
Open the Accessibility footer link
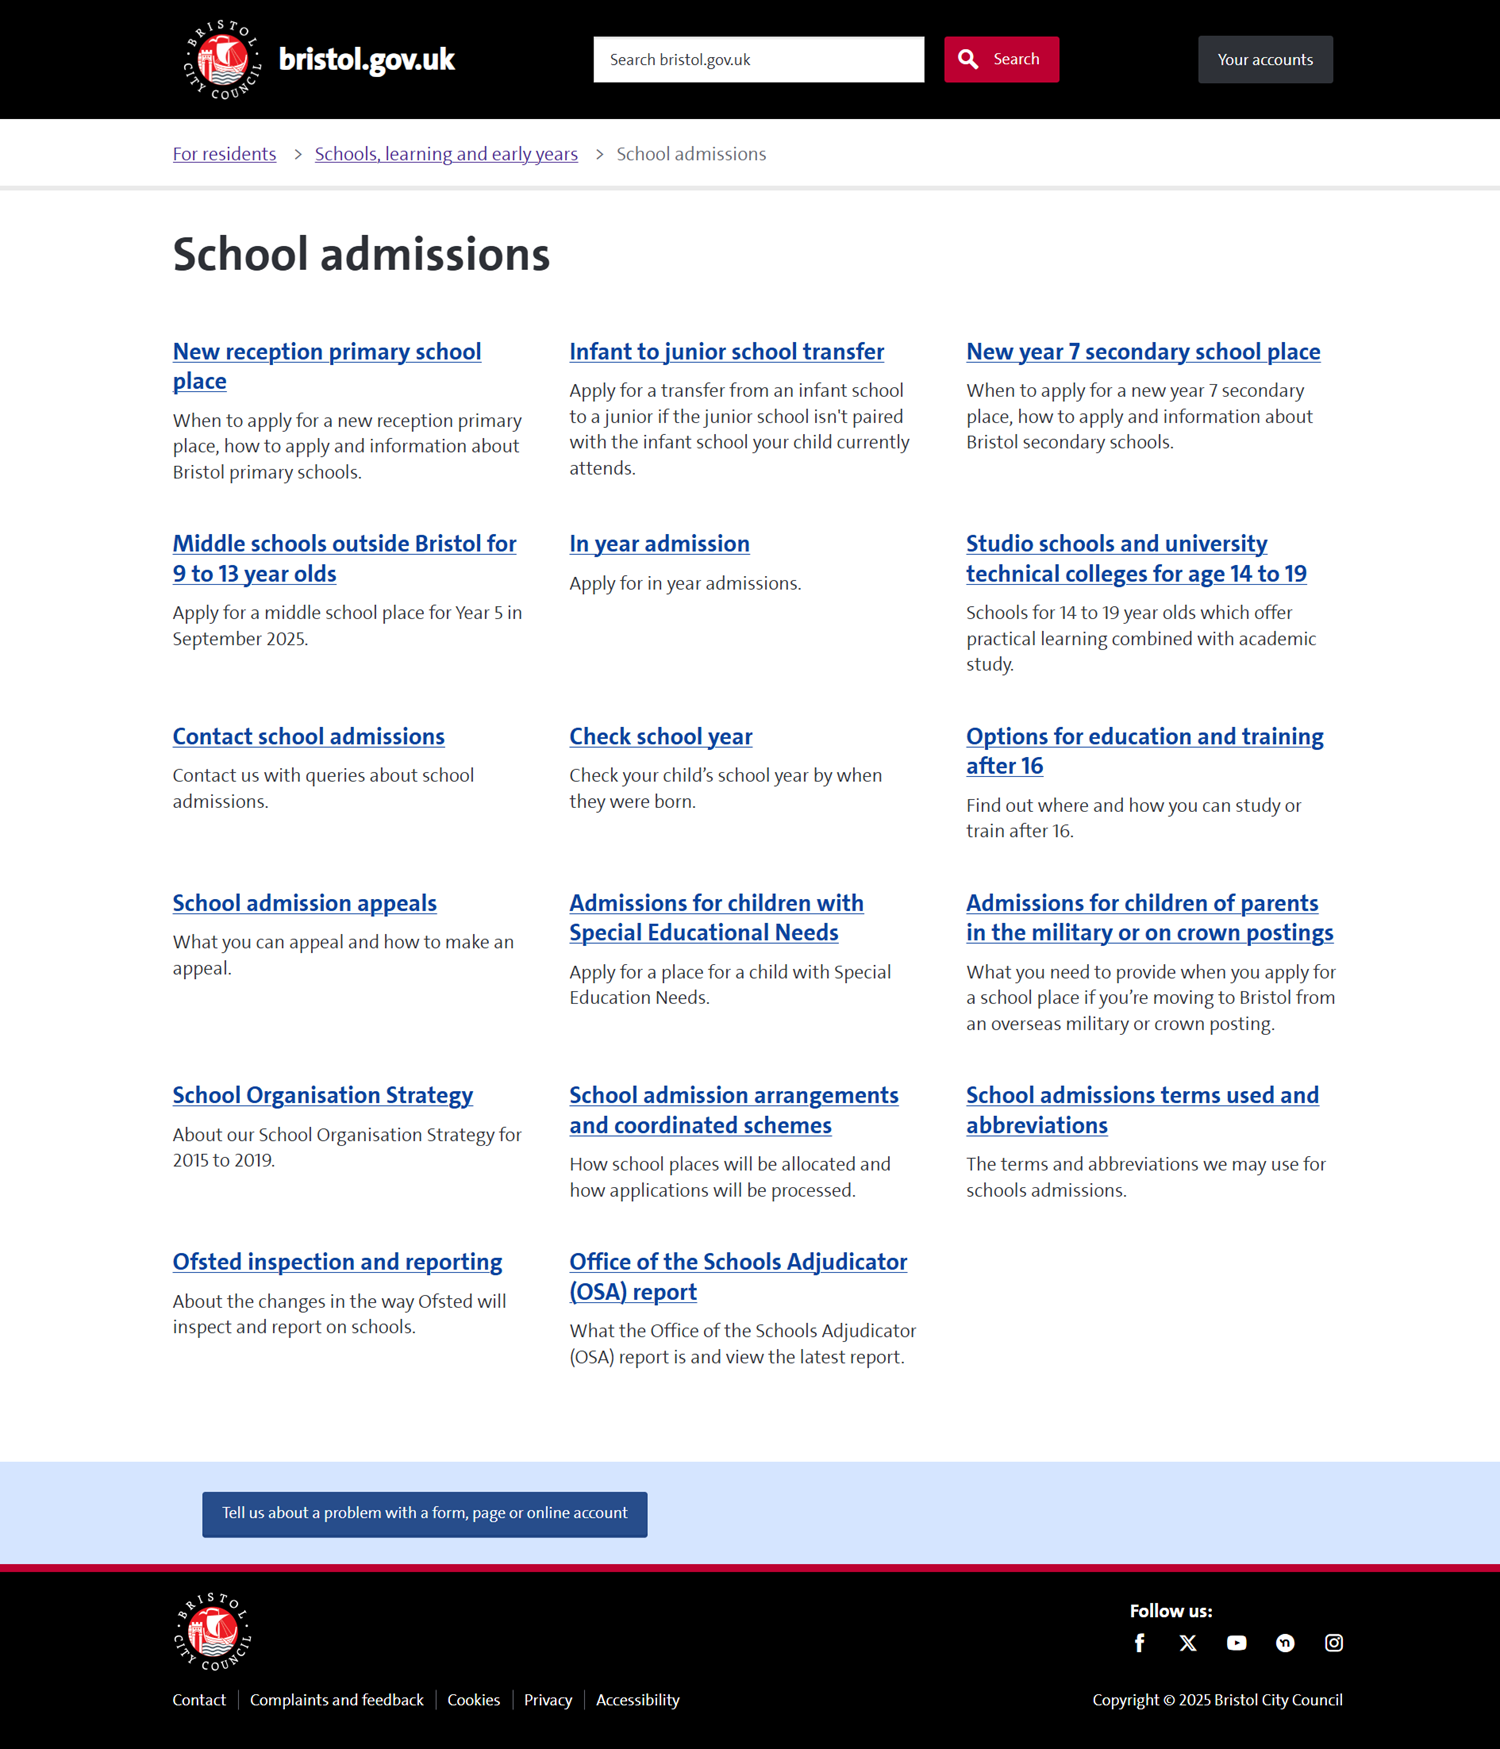click(x=637, y=1700)
